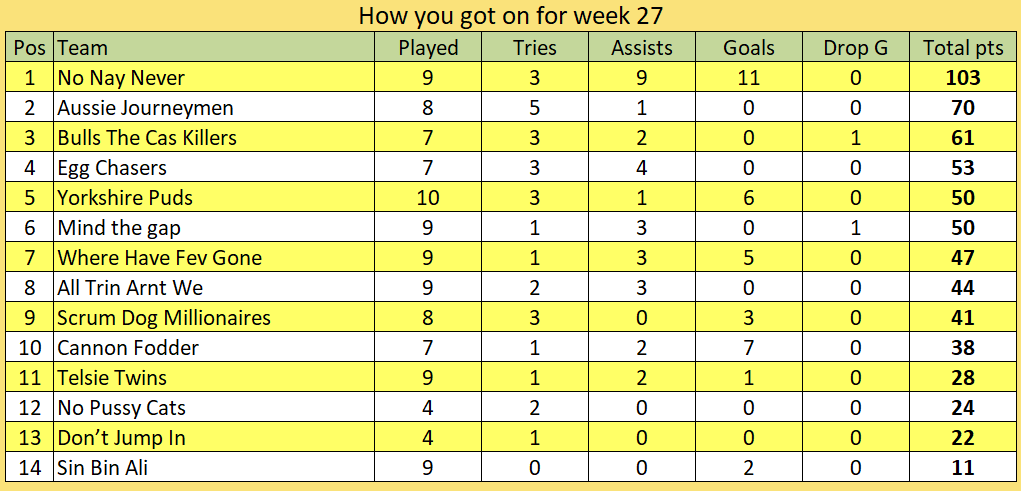Select the Bulls The Cas Killers cell
Screen dimensions: 1021x491
[214, 137]
